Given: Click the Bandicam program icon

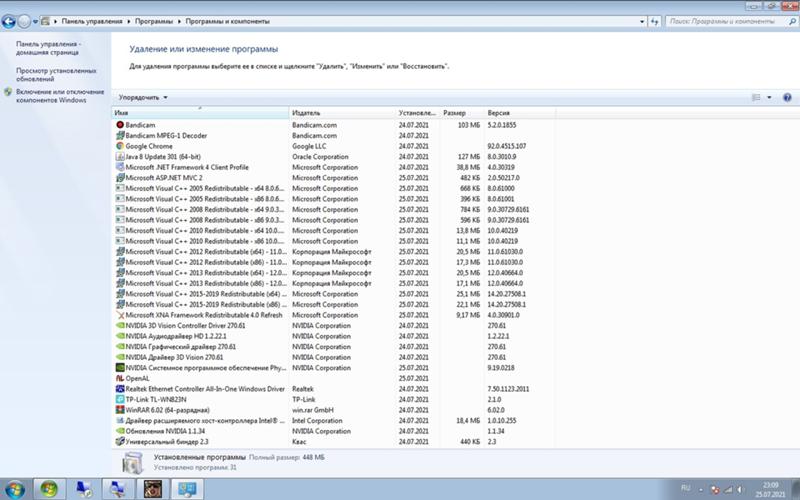Looking at the screenshot, I should (120, 125).
